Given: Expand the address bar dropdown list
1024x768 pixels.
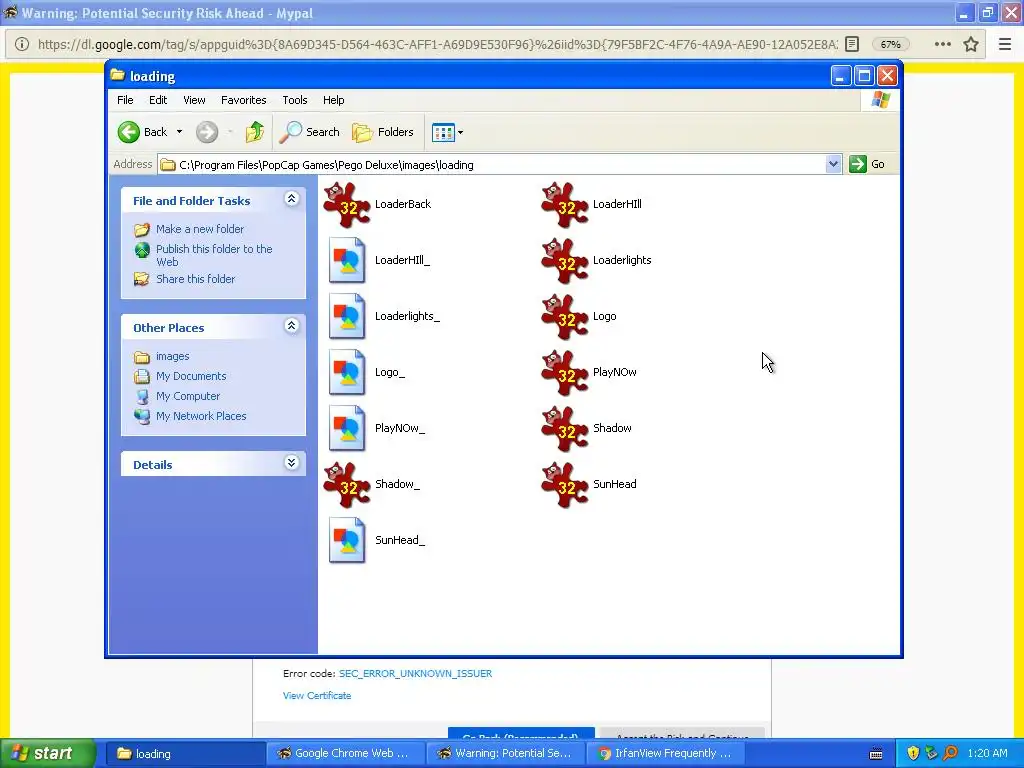Looking at the screenshot, I should (833, 164).
